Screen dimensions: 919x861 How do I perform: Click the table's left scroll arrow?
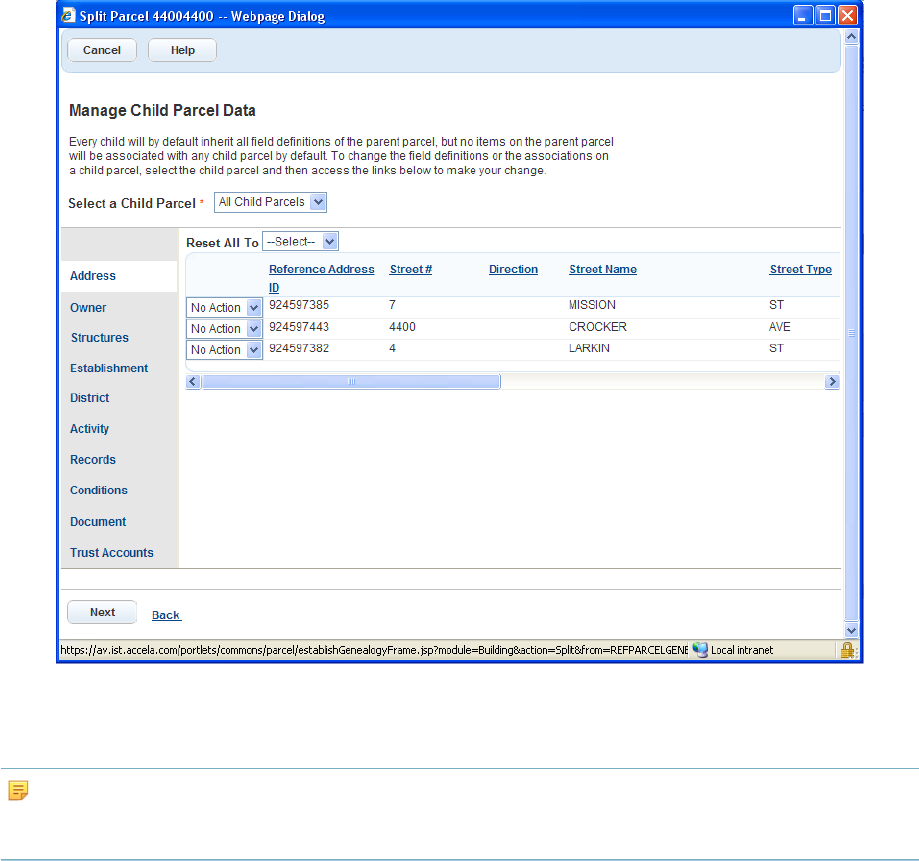point(193,382)
